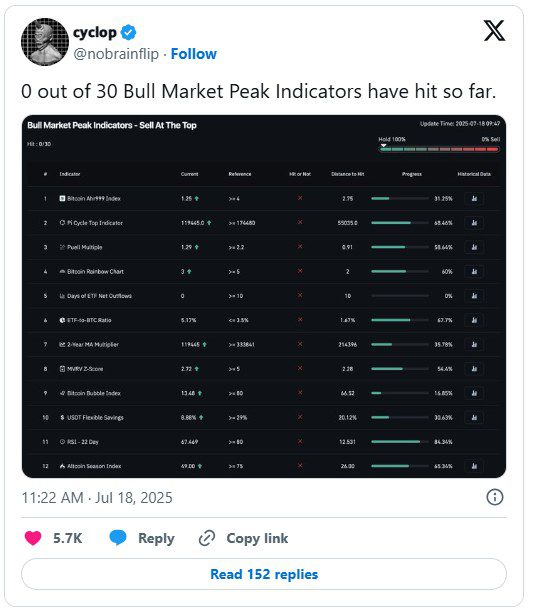Open MVRV Z-Score historical data icon
This screenshot has height=609, width=536.
point(474,369)
